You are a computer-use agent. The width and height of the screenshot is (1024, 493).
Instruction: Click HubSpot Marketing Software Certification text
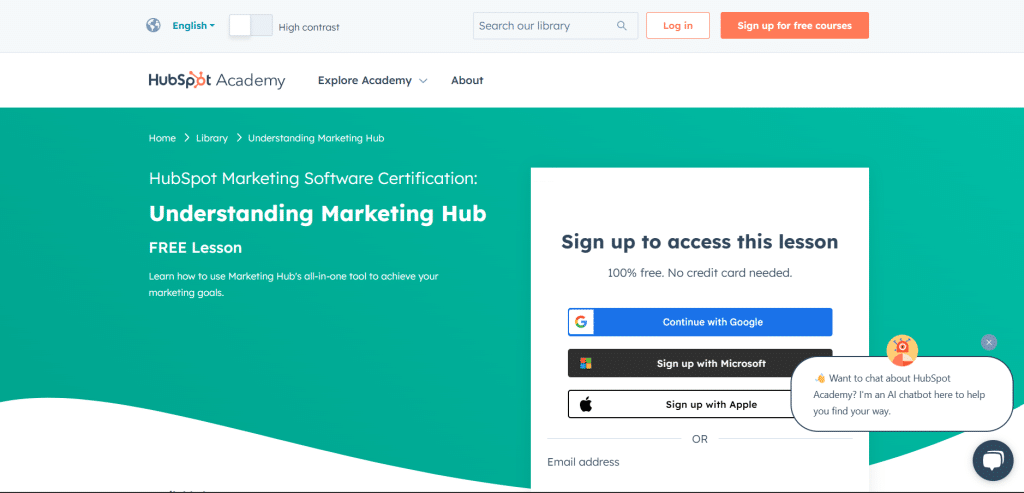[313, 178]
